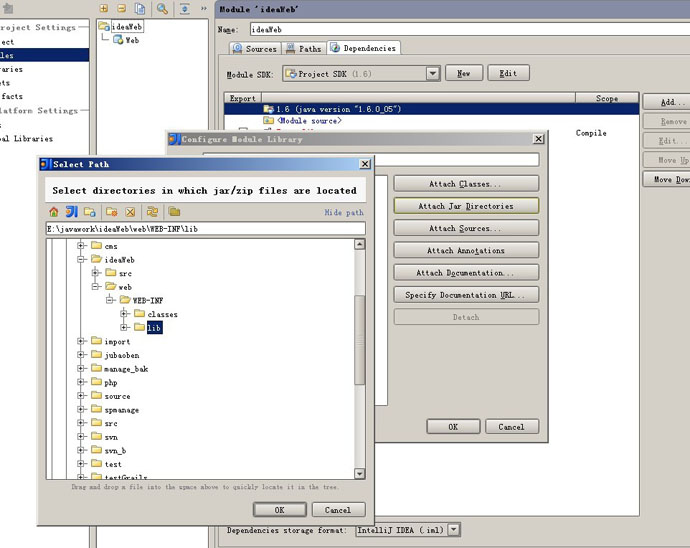This screenshot has height=548, width=690.
Task: Select the php folder
Action: (111, 382)
